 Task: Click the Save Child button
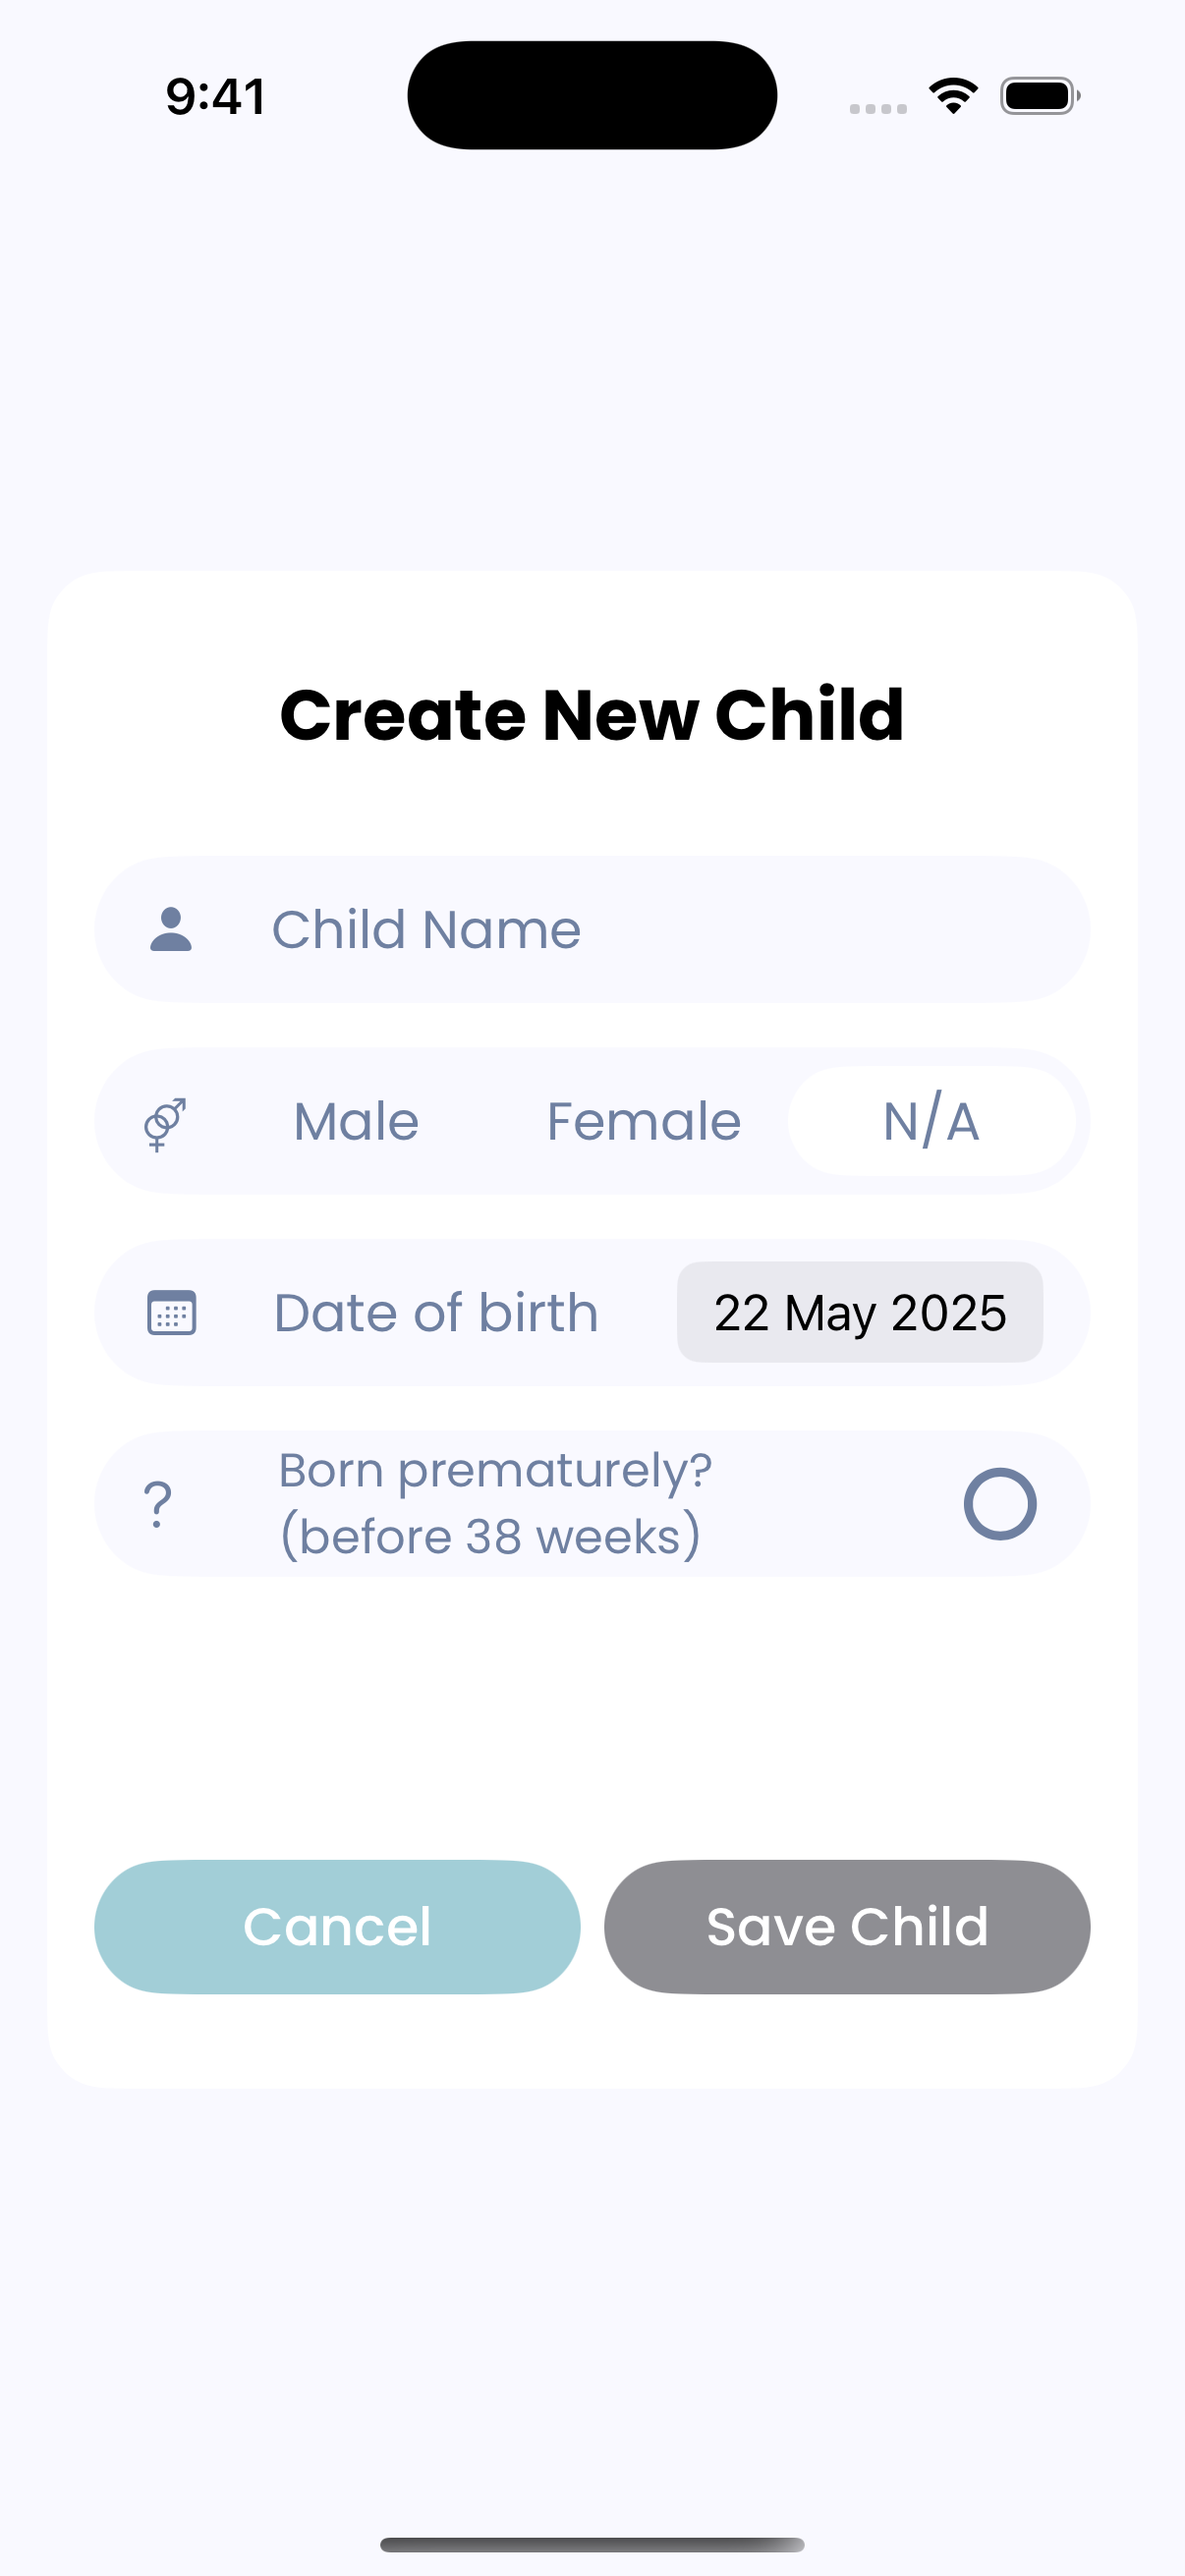[x=847, y=1927]
